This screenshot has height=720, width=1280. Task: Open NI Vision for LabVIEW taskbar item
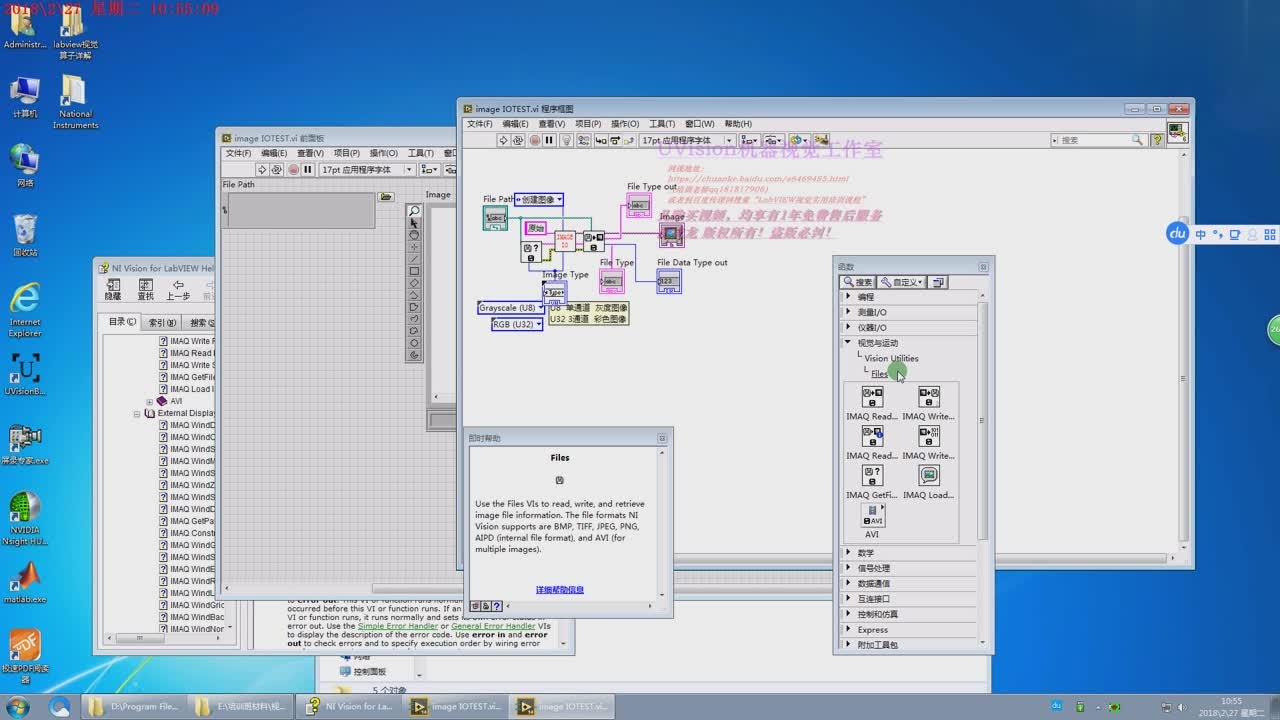351,706
